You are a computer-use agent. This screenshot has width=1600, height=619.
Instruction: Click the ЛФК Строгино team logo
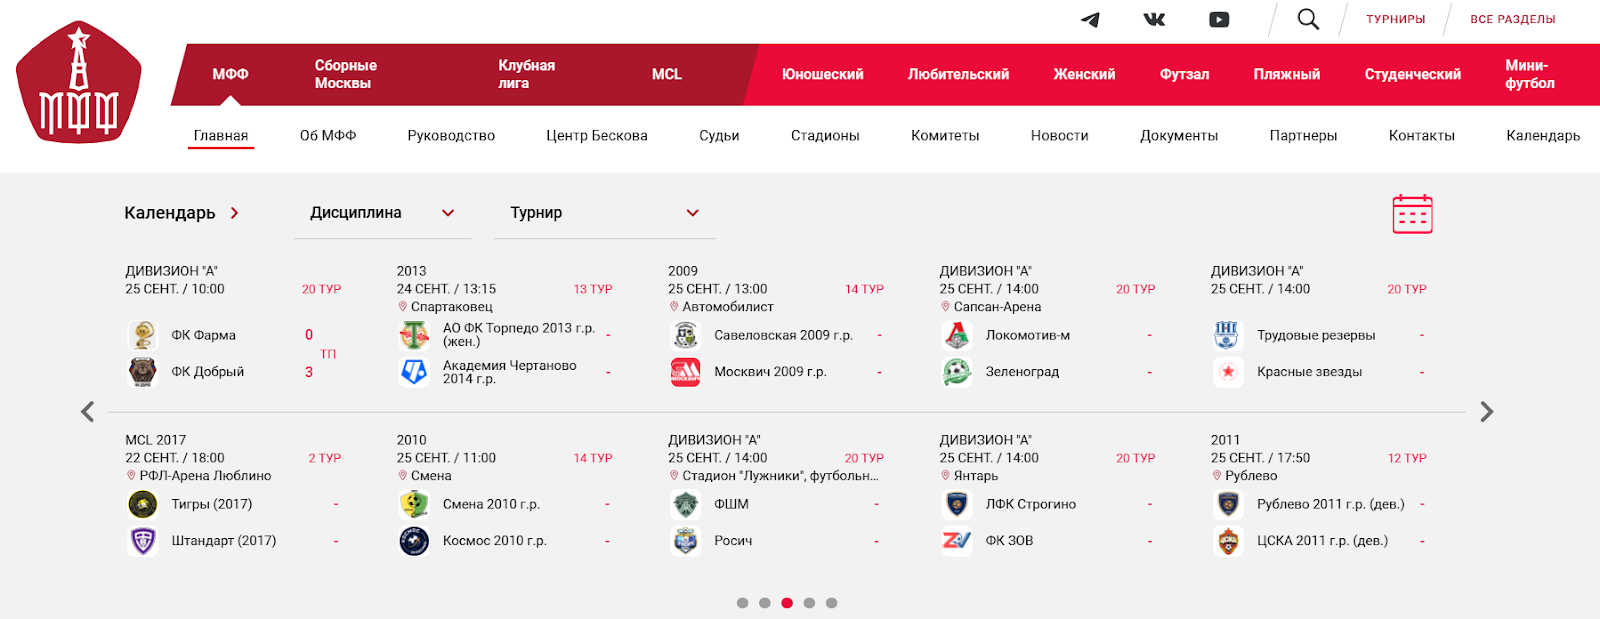click(x=957, y=504)
